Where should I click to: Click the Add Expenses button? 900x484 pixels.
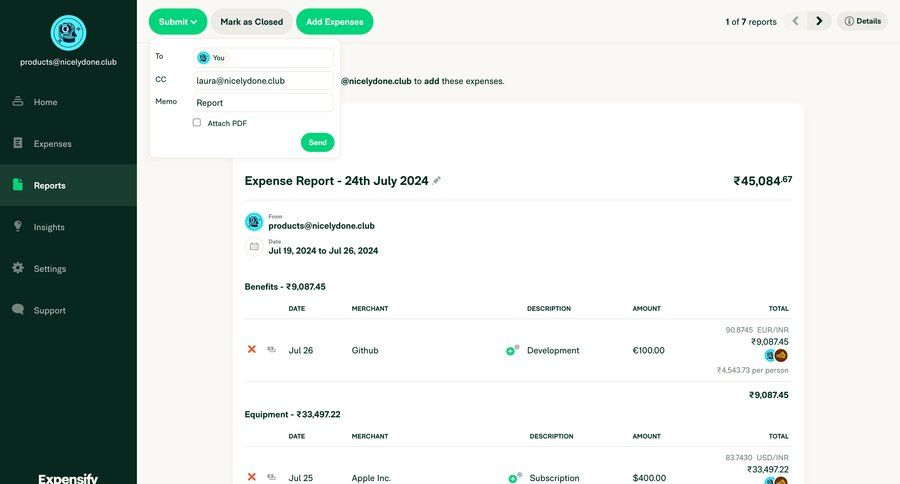click(334, 21)
